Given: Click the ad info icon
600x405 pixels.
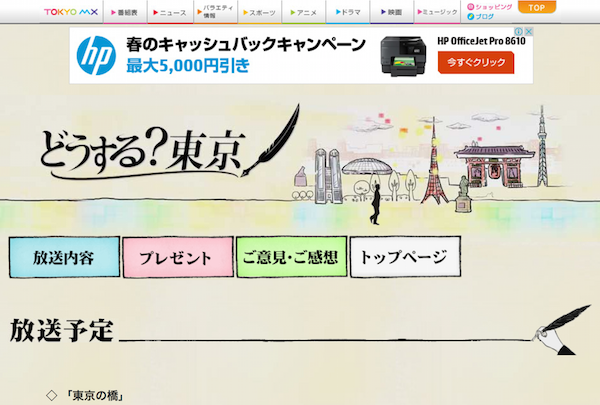Looking at the screenshot, I should (x=518, y=31).
